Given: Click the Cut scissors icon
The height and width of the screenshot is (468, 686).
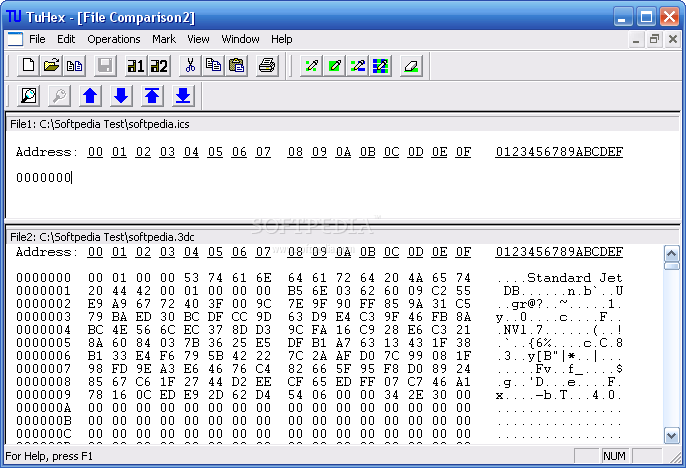Looking at the screenshot, I should click(x=190, y=66).
